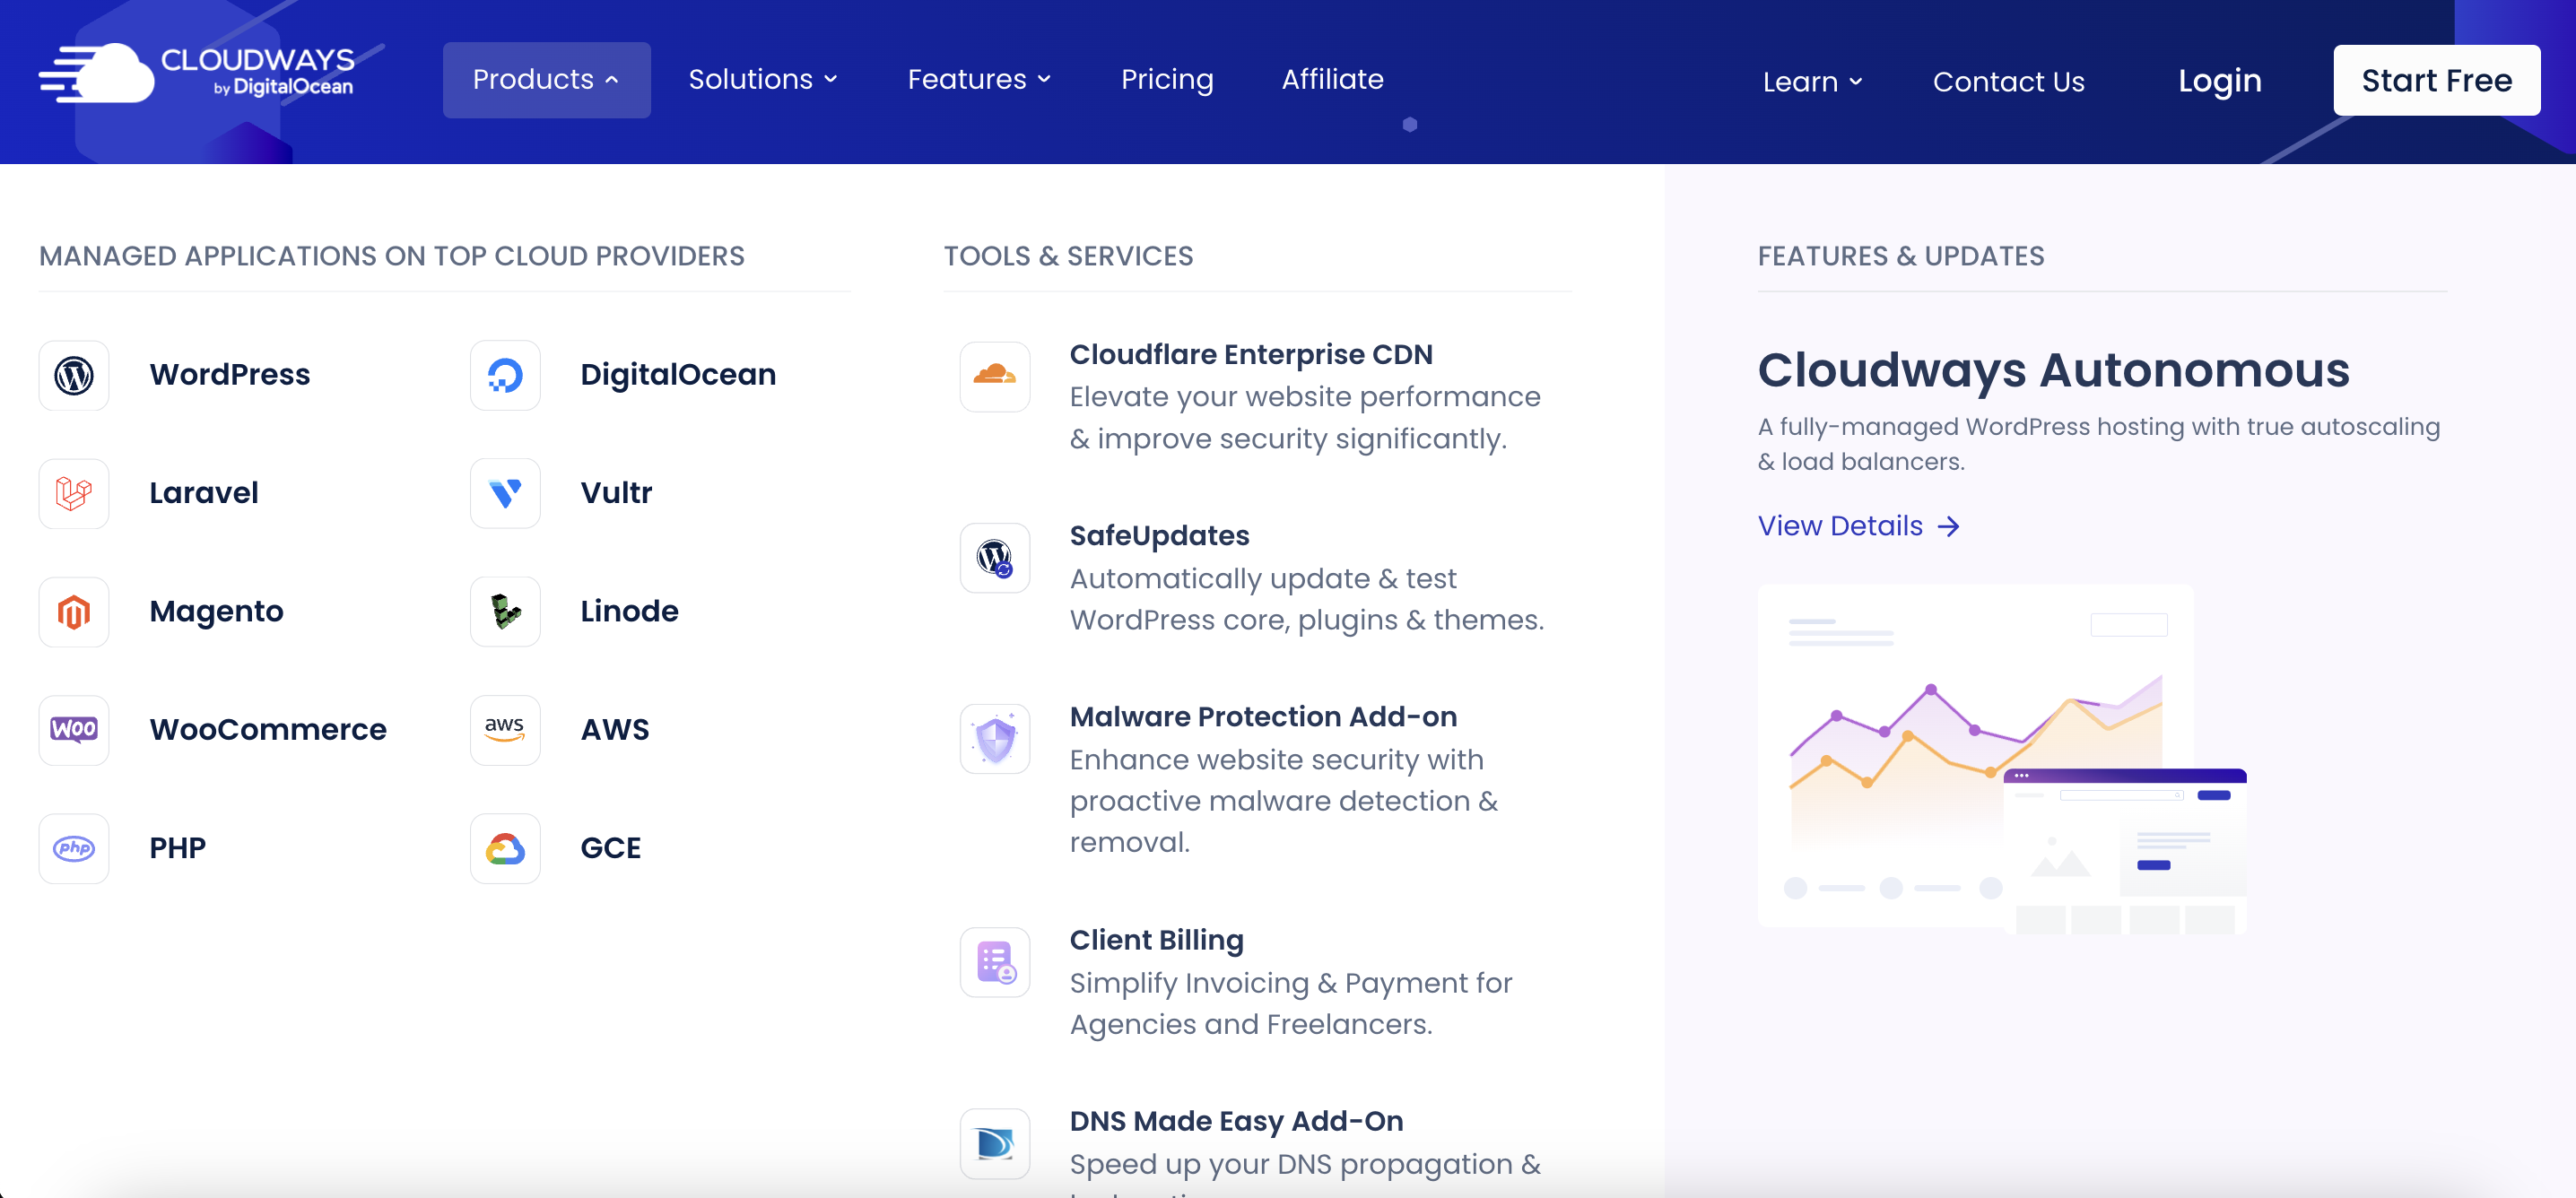Select the Vultr cloud provider icon
The image size is (2576, 1198).
click(x=505, y=493)
